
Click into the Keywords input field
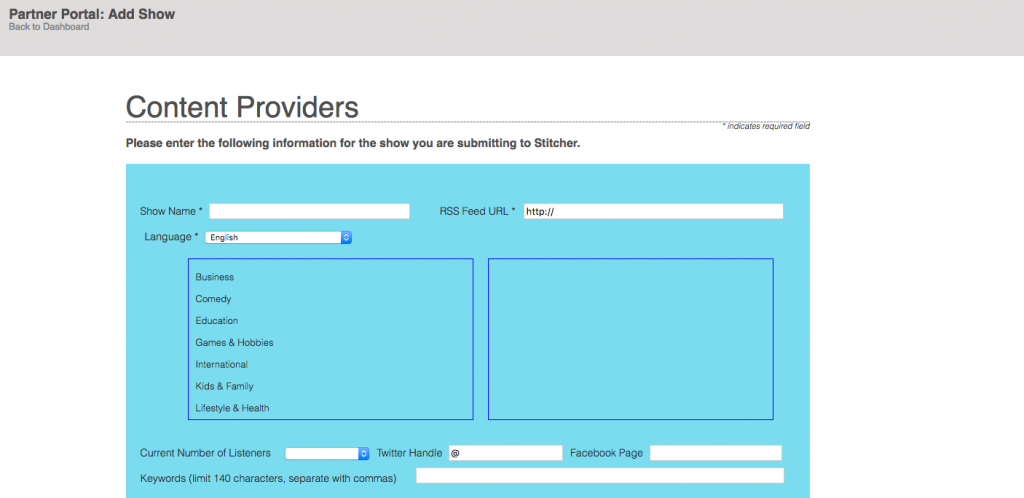pos(600,476)
